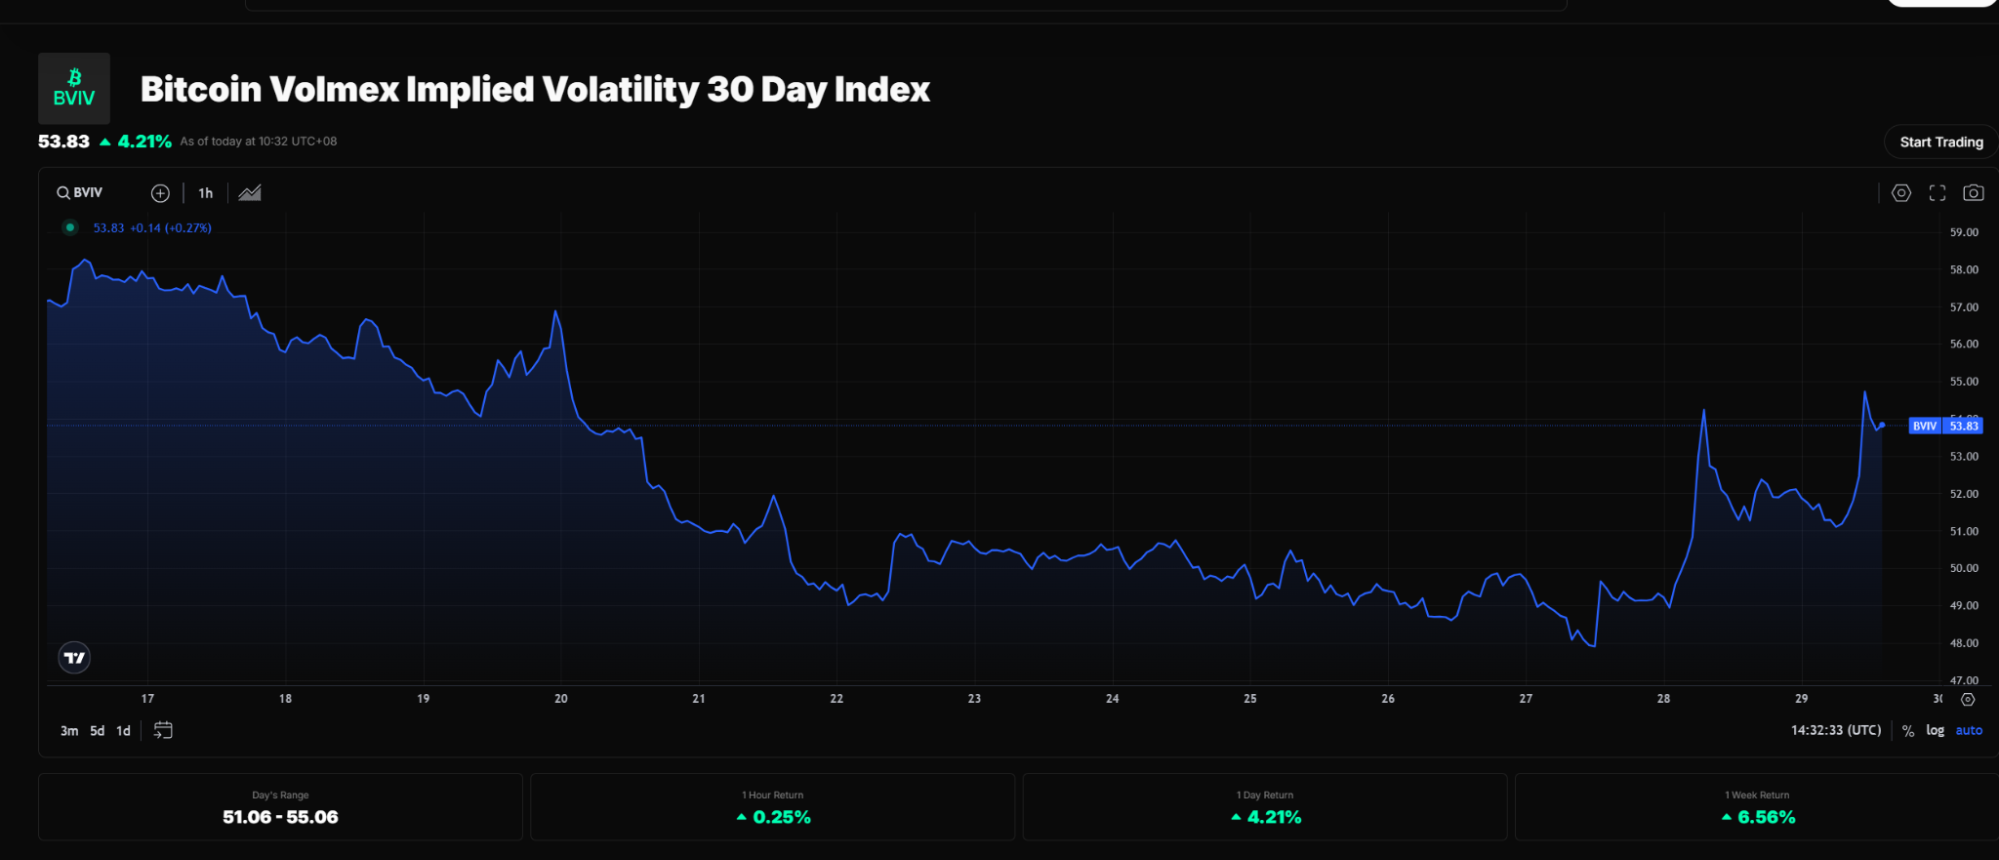Viewport: 1999px width, 860px height.
Task: Click the axis settings gear icon
Action: [1968, 700]
